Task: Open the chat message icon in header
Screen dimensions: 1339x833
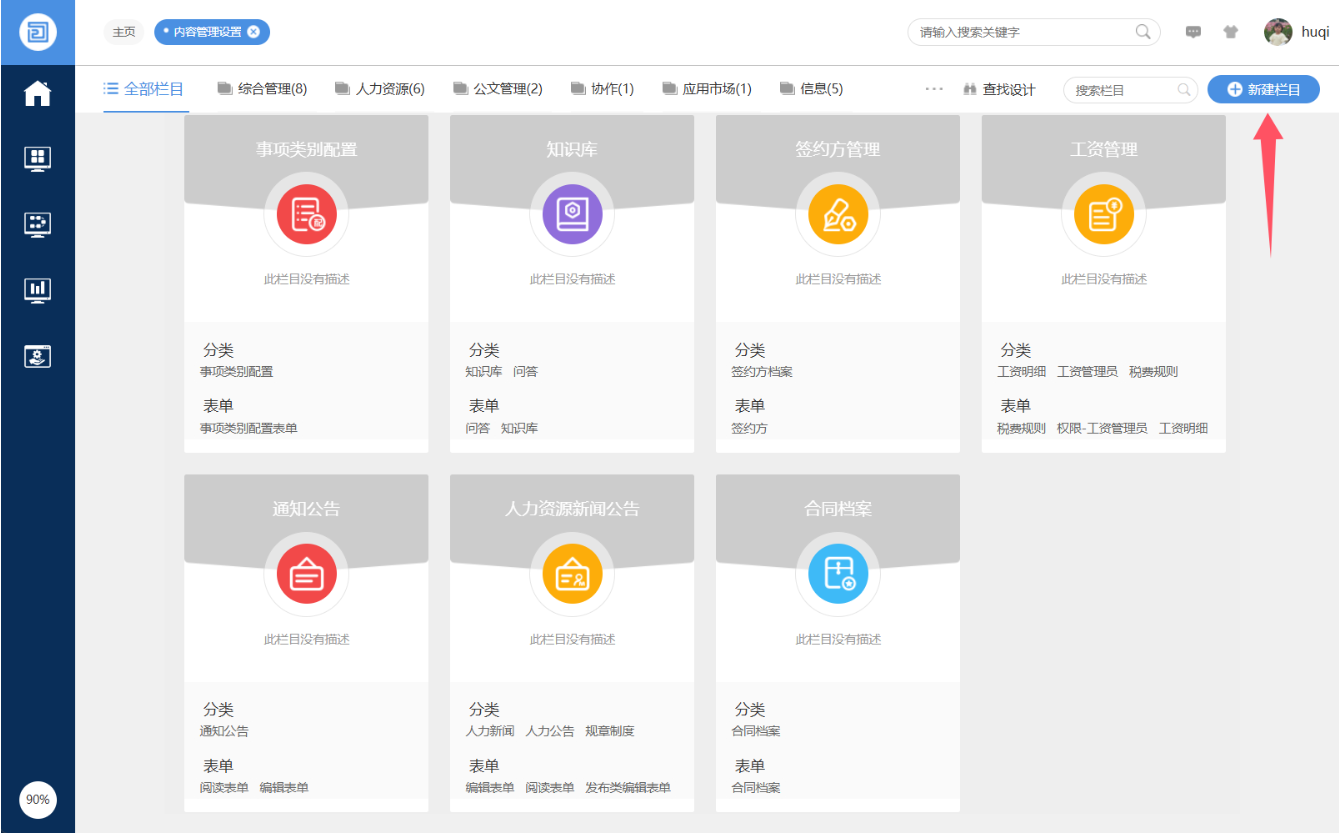Action: 1193,32
